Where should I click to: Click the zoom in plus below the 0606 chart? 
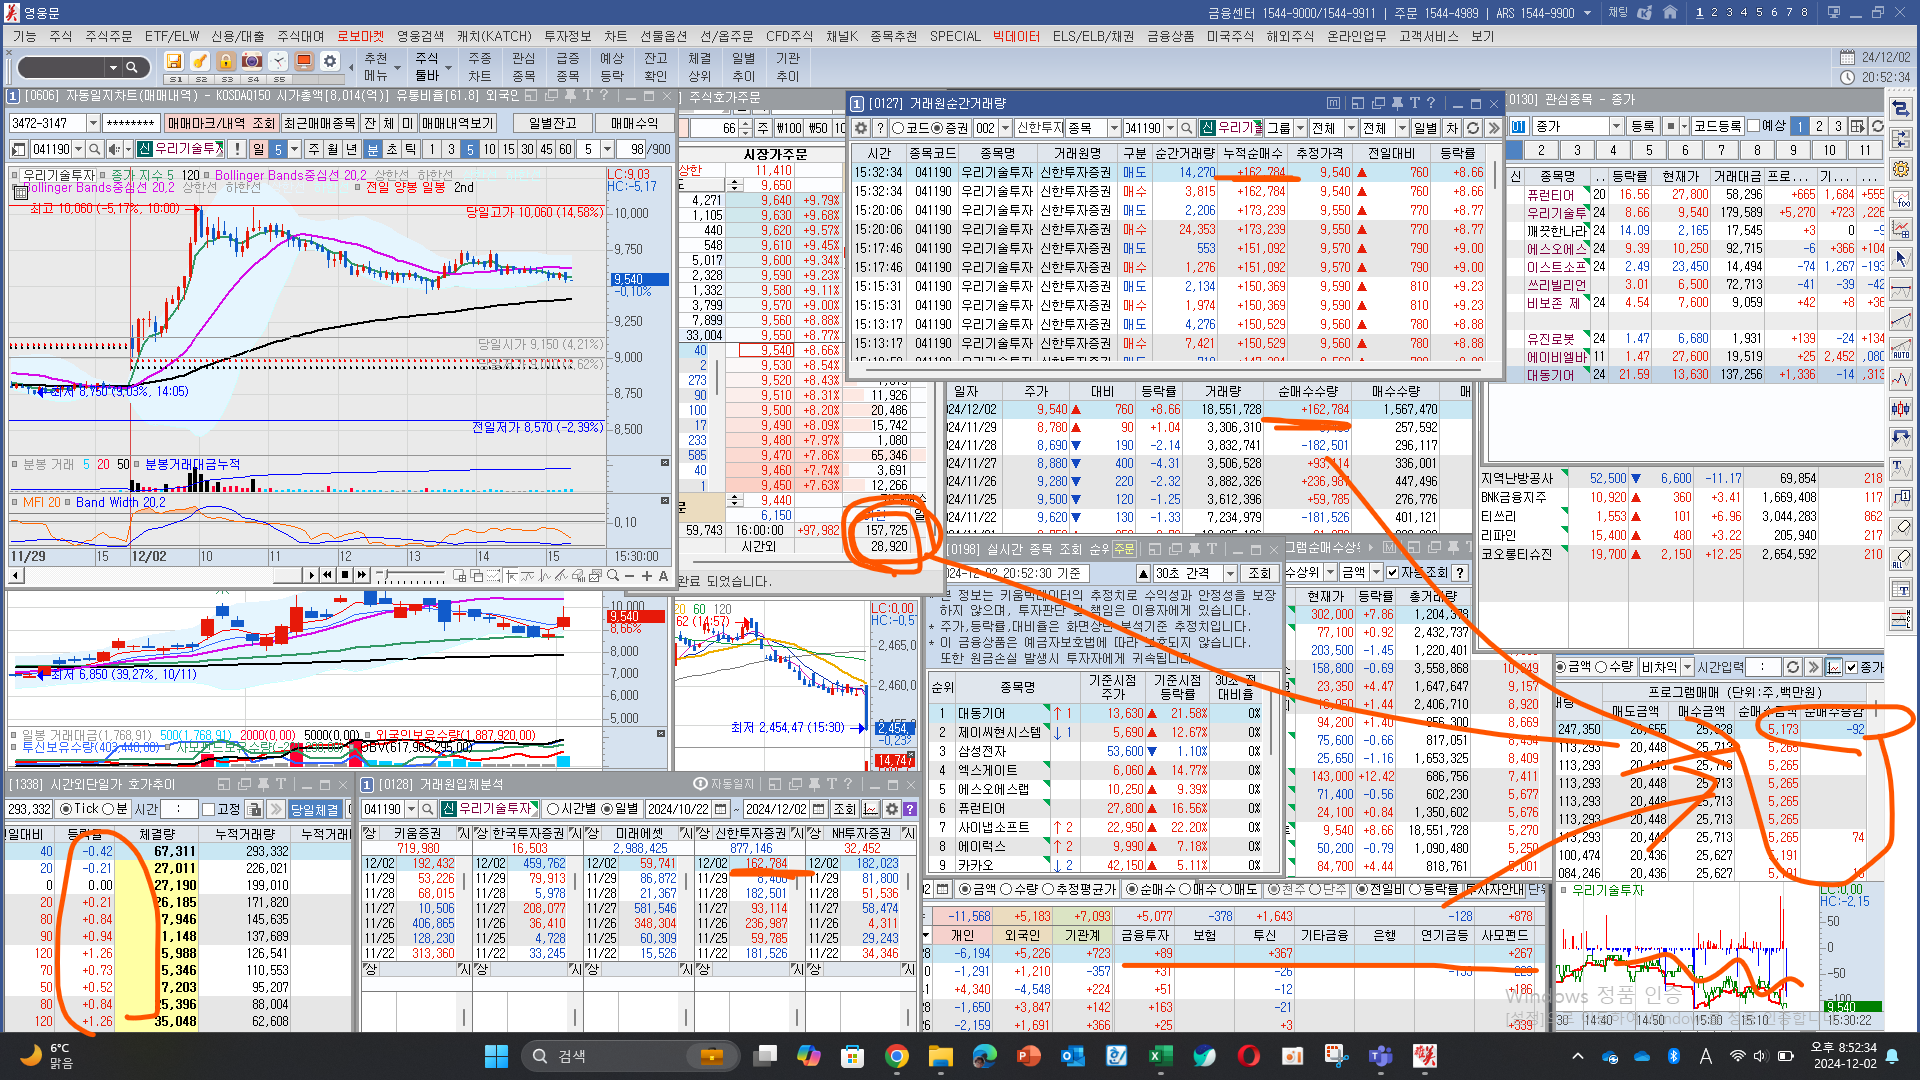[x=646, y=576]
